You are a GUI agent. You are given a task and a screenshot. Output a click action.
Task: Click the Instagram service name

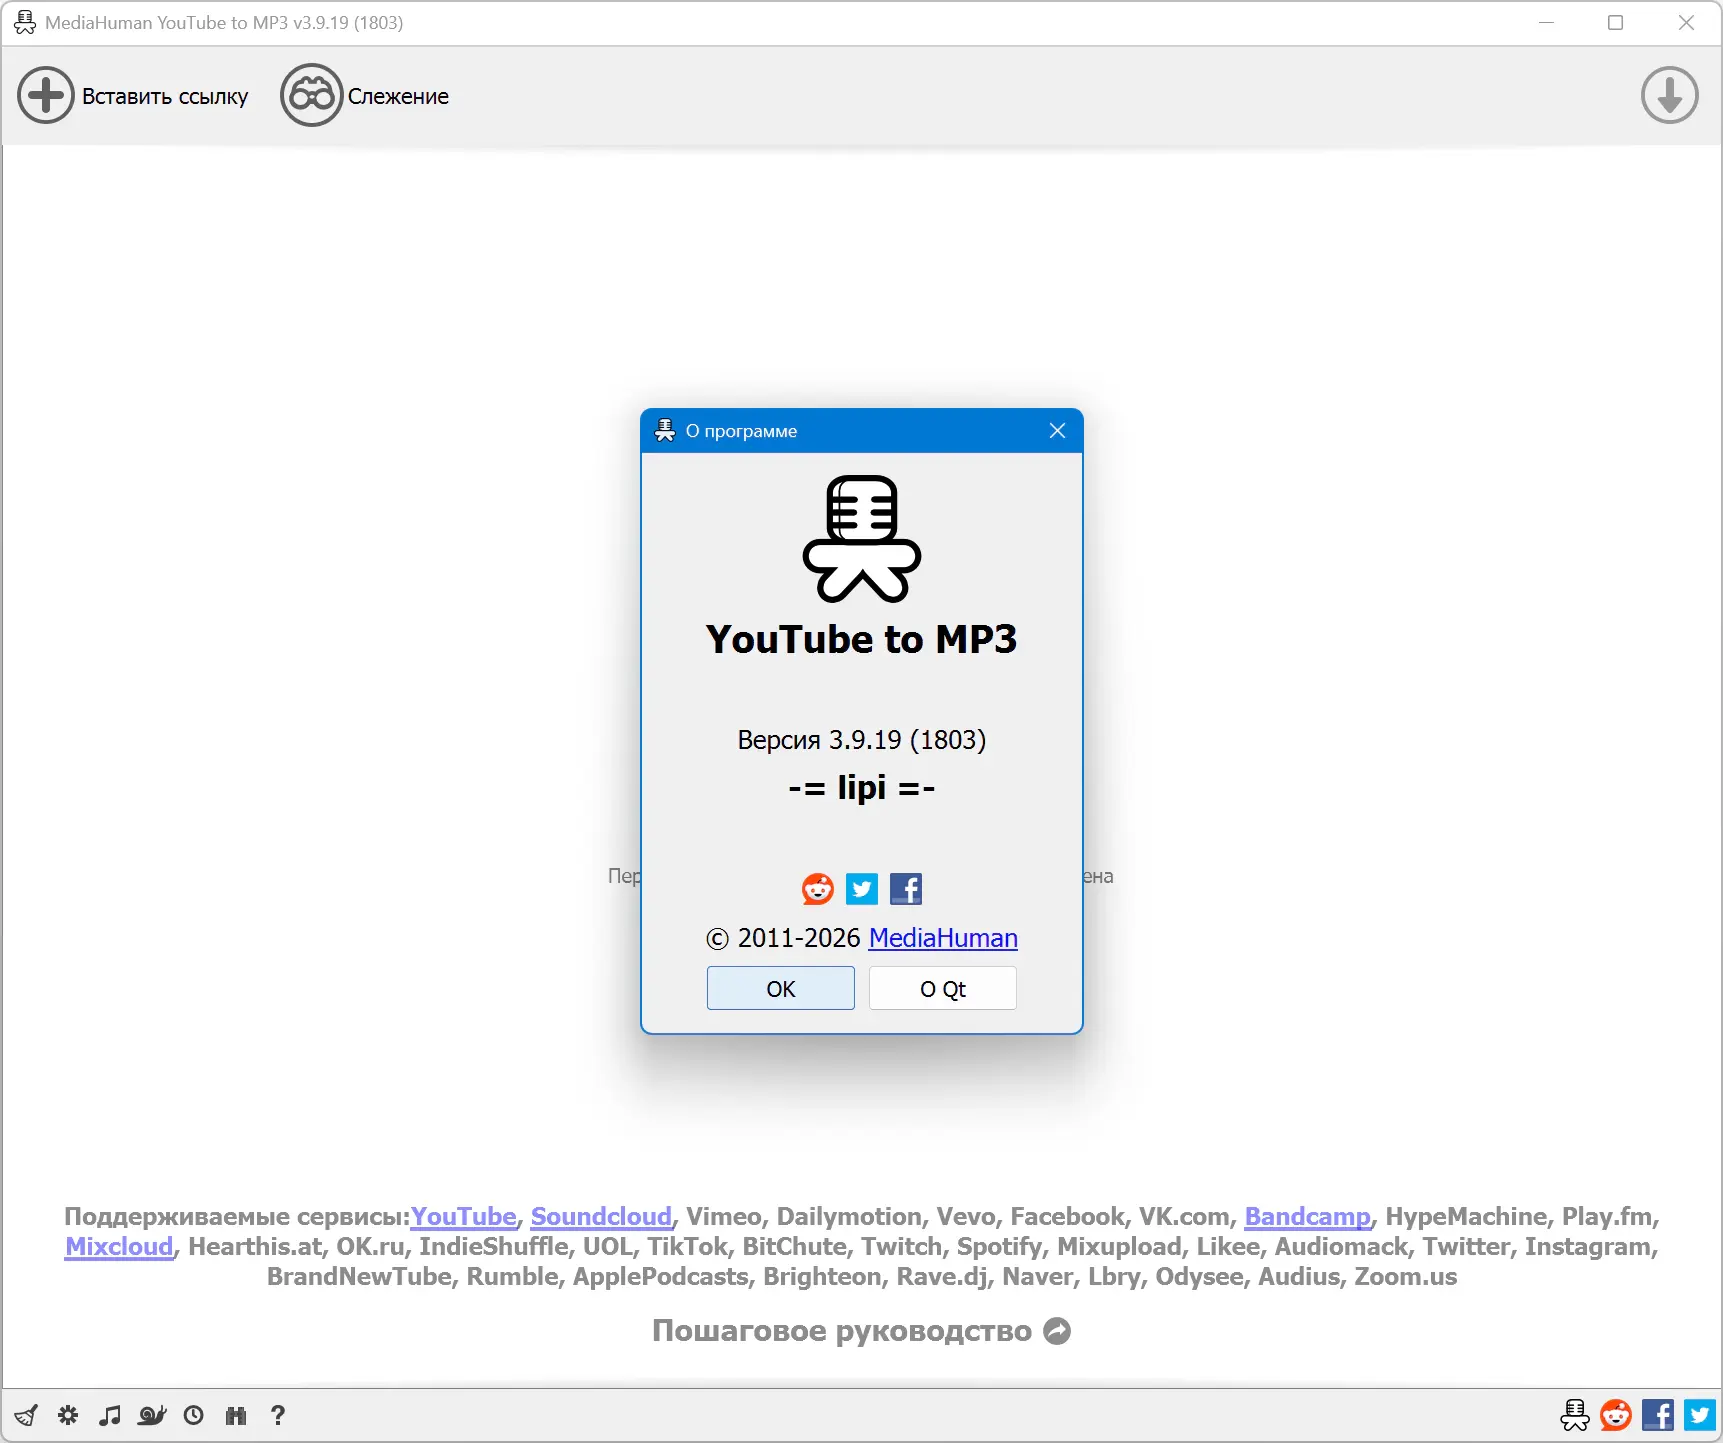1588,1247
